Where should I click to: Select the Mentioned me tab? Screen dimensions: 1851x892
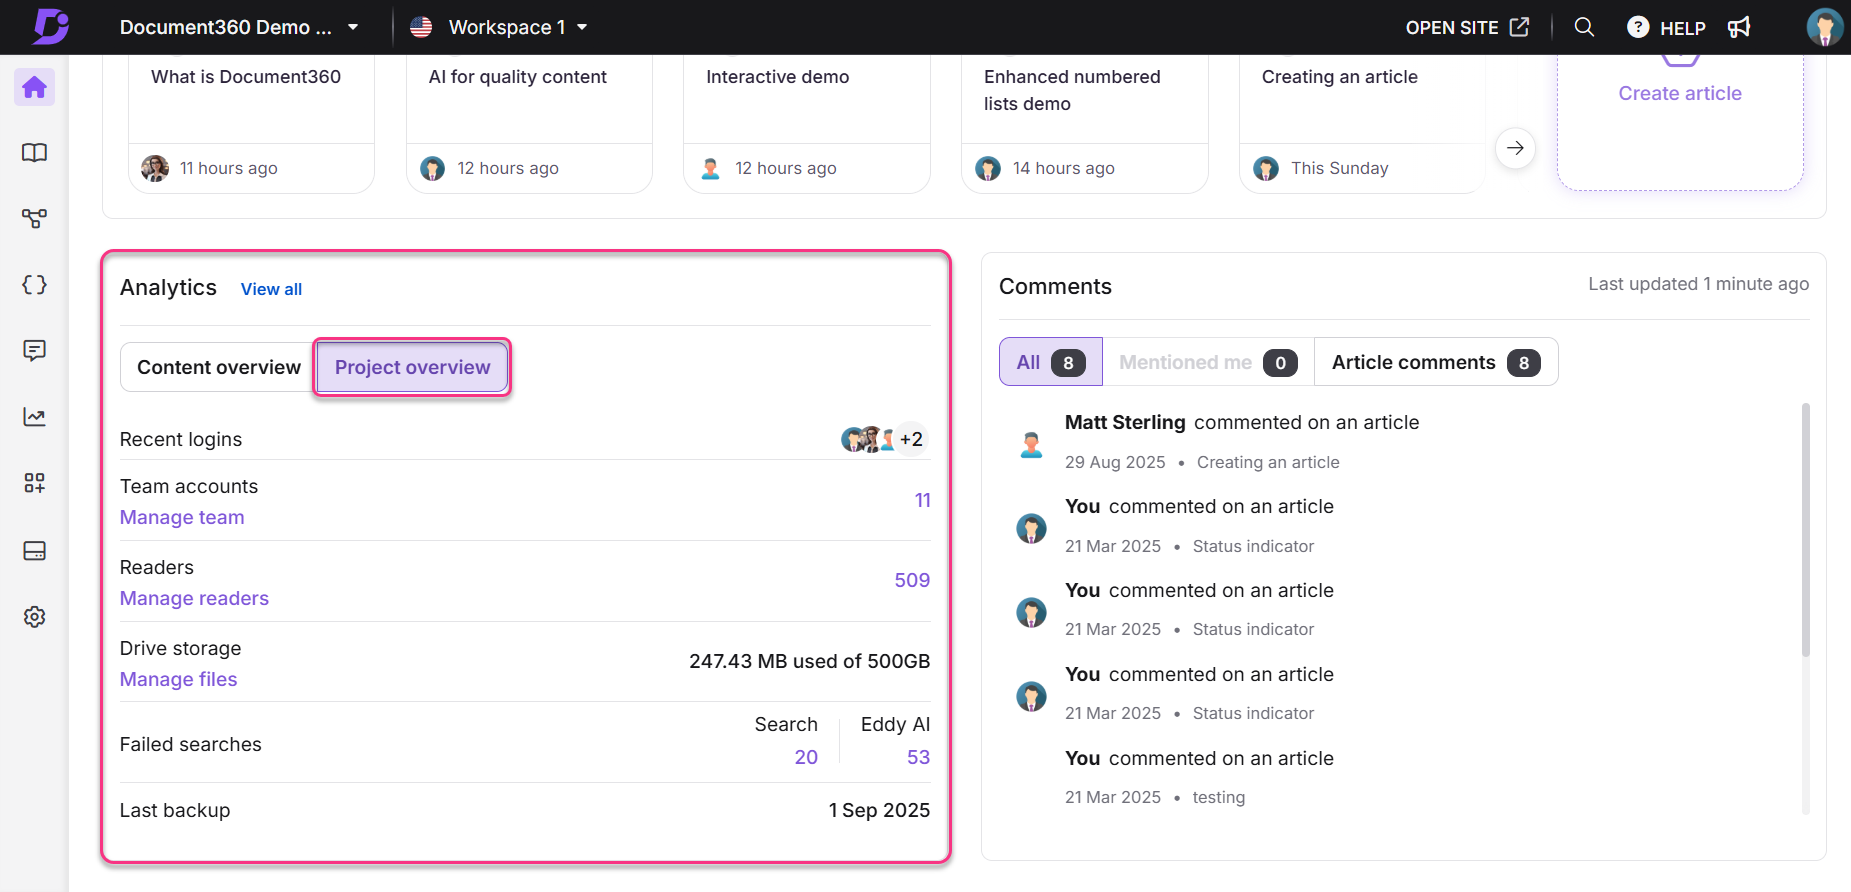coord(1208,362)
